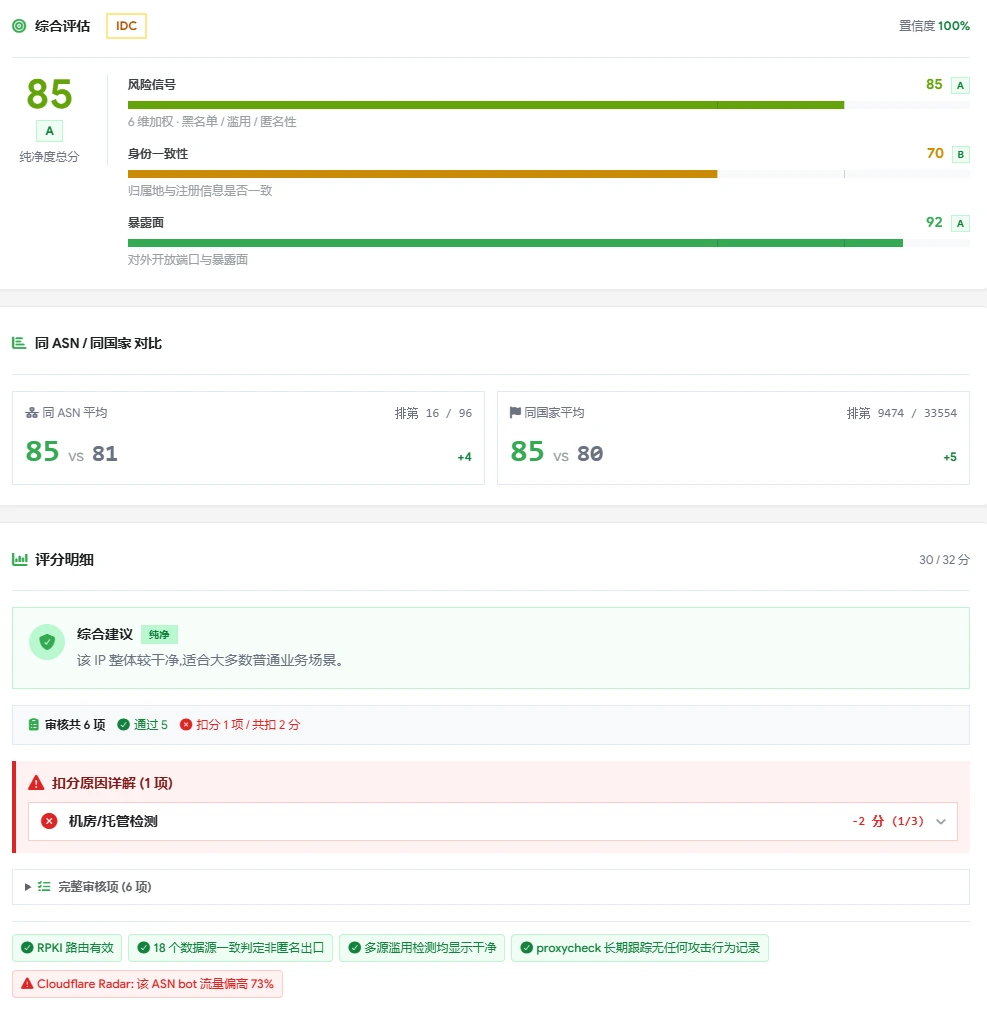987x1014 pixels.
Task: Click the IDC badge
Action: pyautogui.click(x=126, y=26)
